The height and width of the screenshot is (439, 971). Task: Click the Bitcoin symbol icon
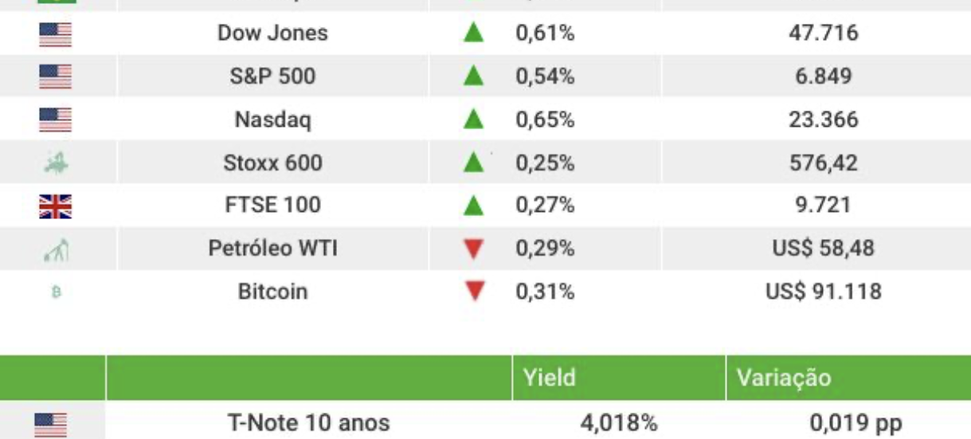[56, 293]
